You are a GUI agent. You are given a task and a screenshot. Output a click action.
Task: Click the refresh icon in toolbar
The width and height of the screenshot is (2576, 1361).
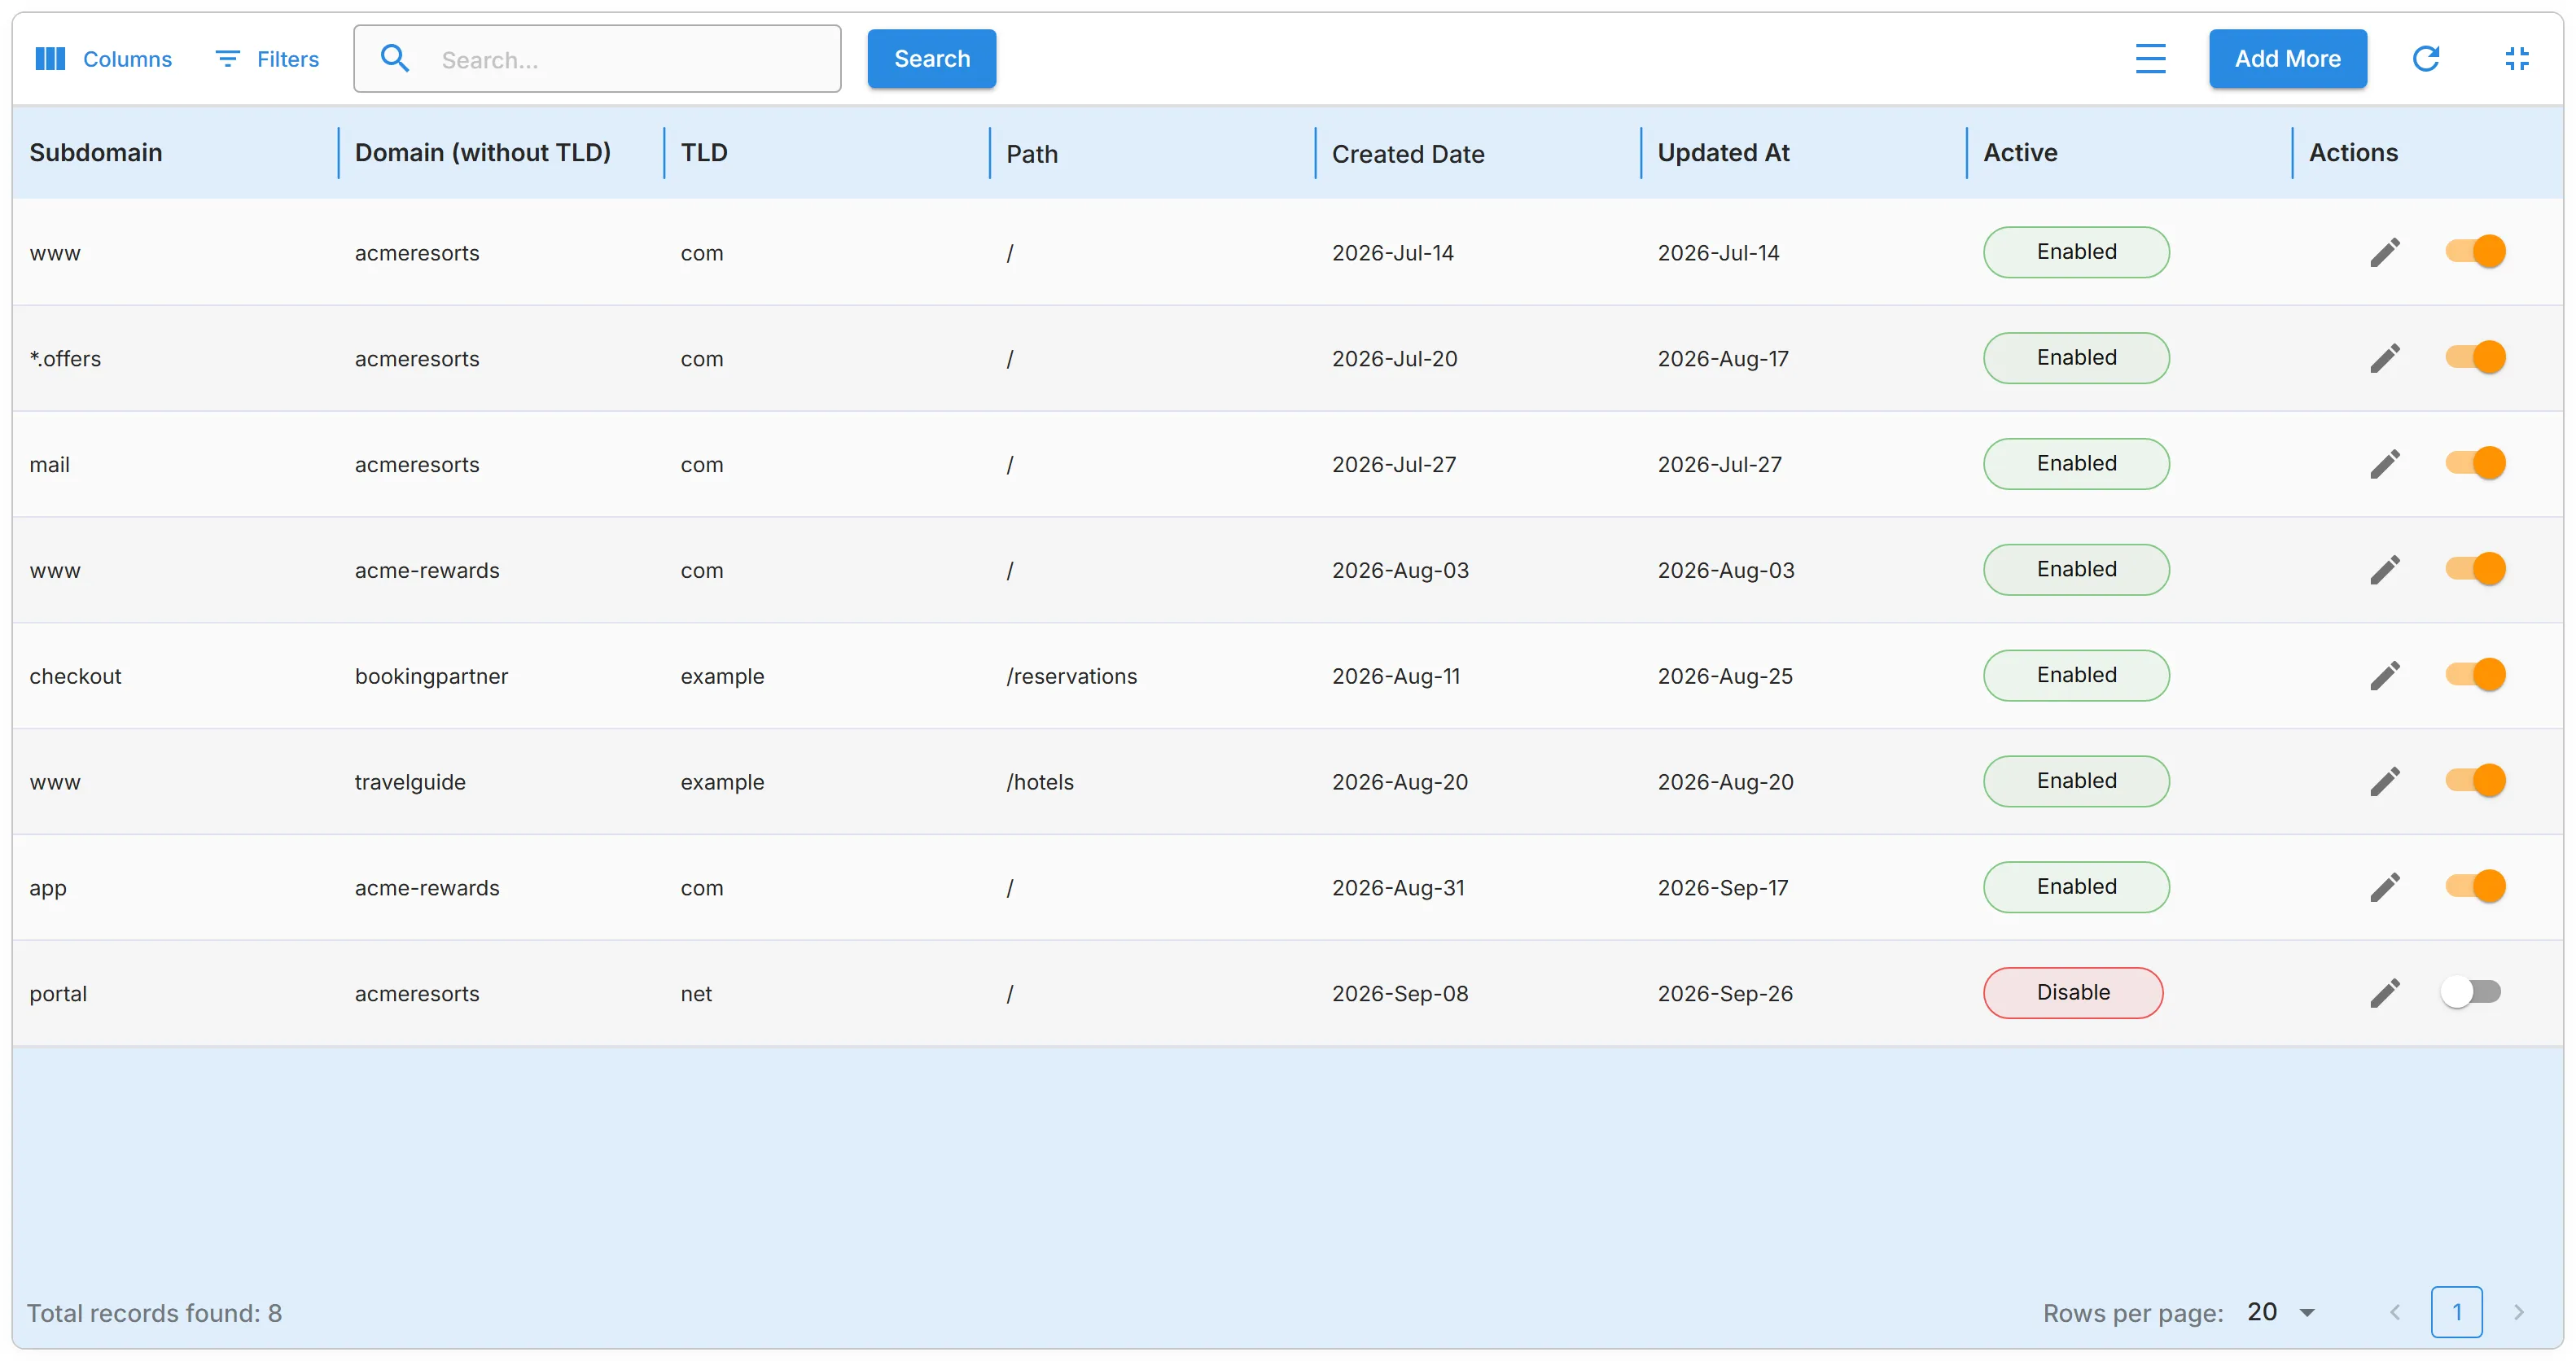click(x=2425, y=59)
